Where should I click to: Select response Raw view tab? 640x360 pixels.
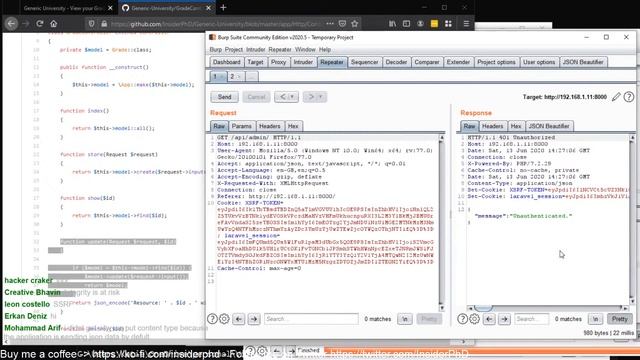tap(469, 126)
